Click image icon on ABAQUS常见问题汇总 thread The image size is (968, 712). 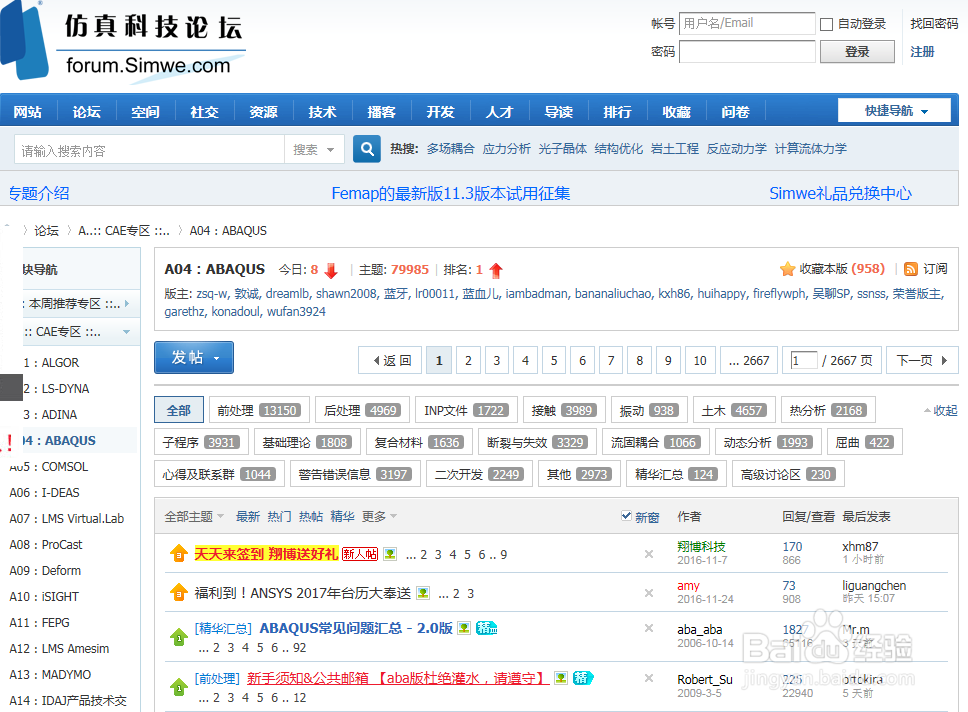pyautogui.click(x=464, y=628)
